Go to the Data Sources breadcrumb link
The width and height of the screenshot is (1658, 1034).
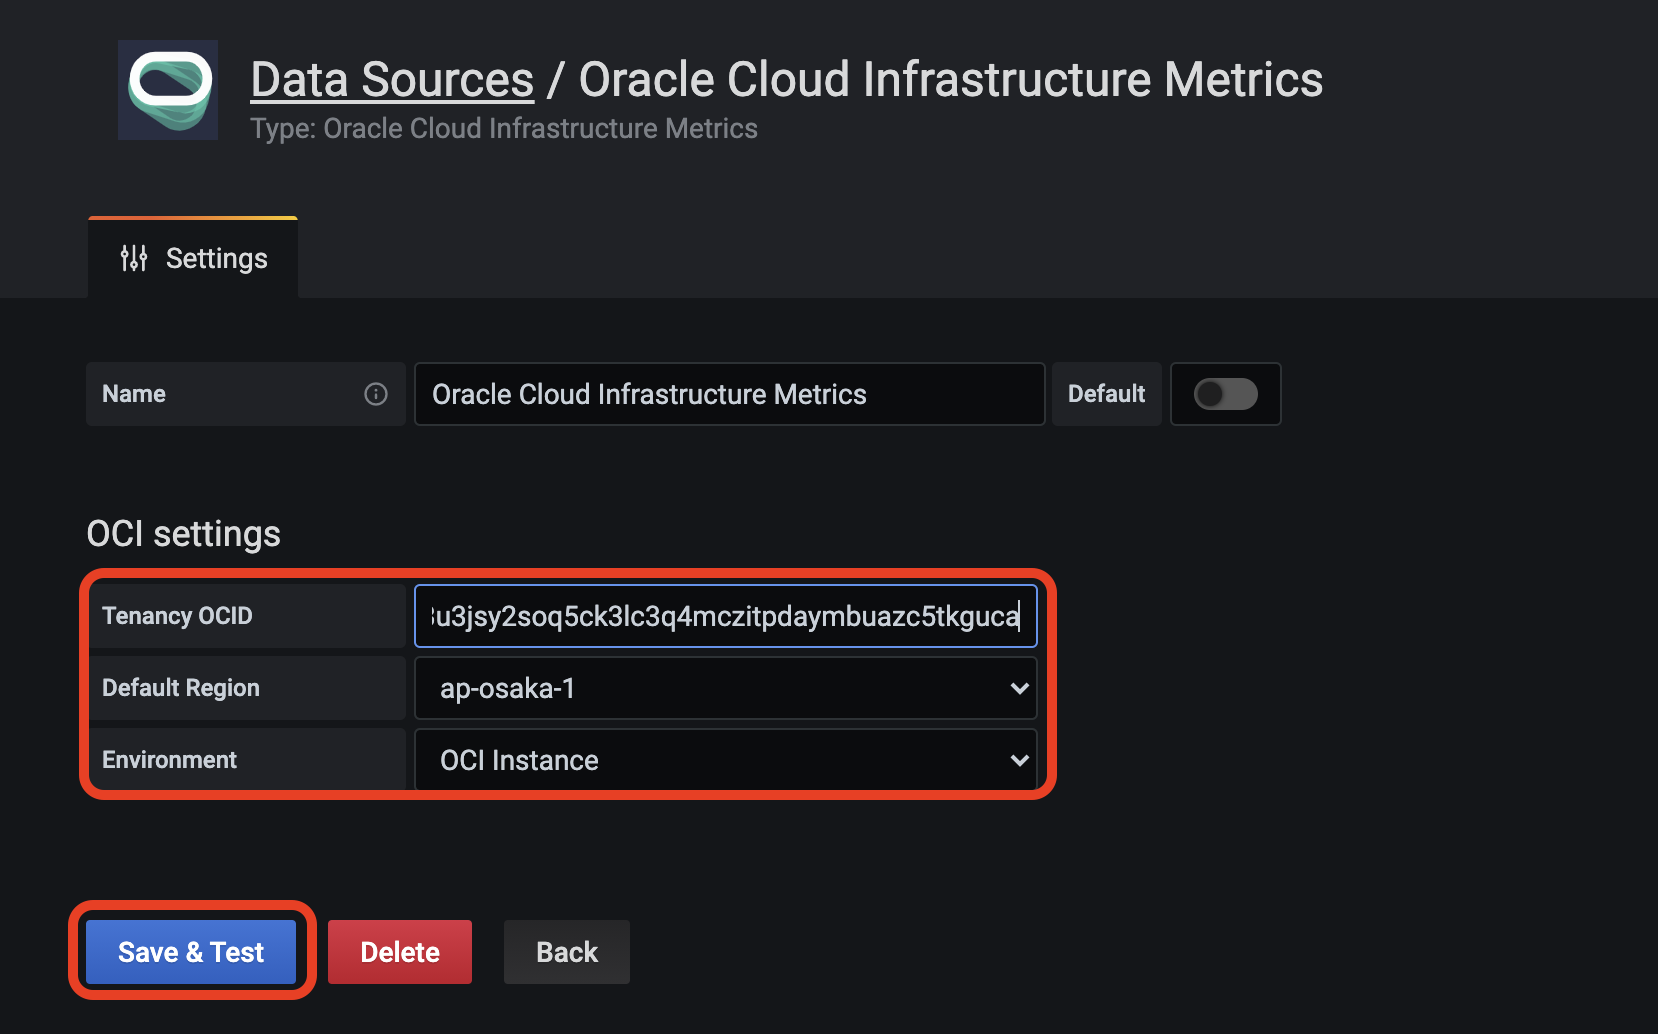pyautogui.click(x=392, y=80)
